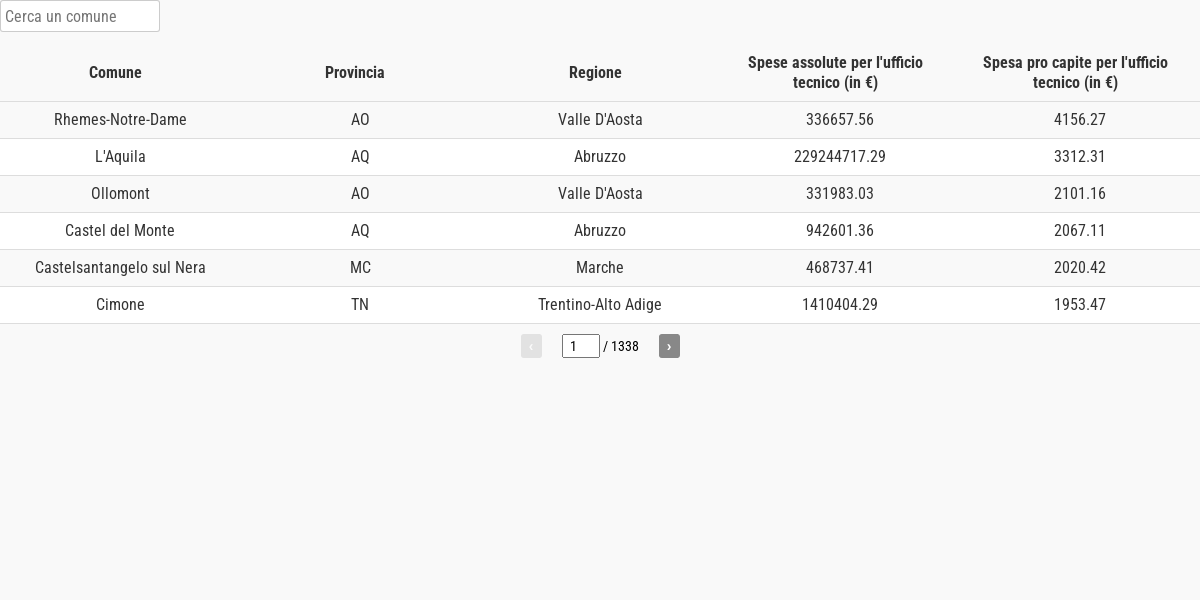The height and width of the screenshot is (600, 1200).
Task: Click the MC province cell
Action: [360, 268]
